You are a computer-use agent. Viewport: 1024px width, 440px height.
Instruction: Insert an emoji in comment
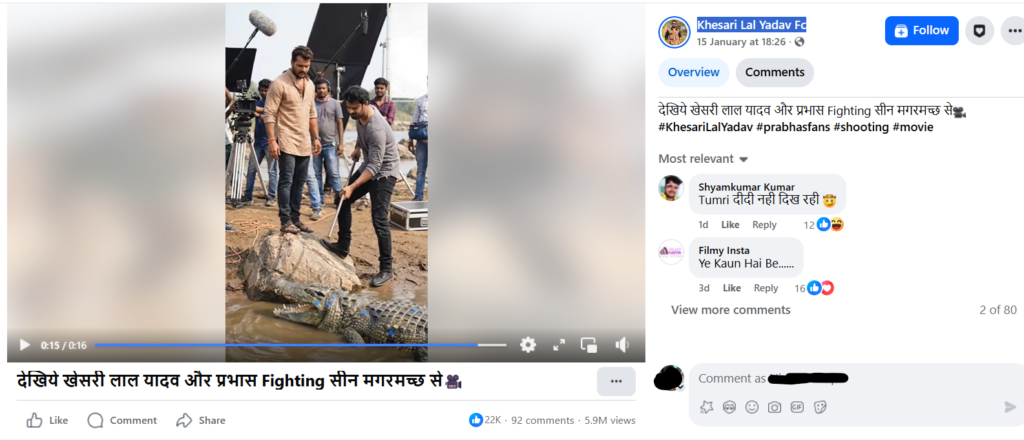[x=751, y=407]
